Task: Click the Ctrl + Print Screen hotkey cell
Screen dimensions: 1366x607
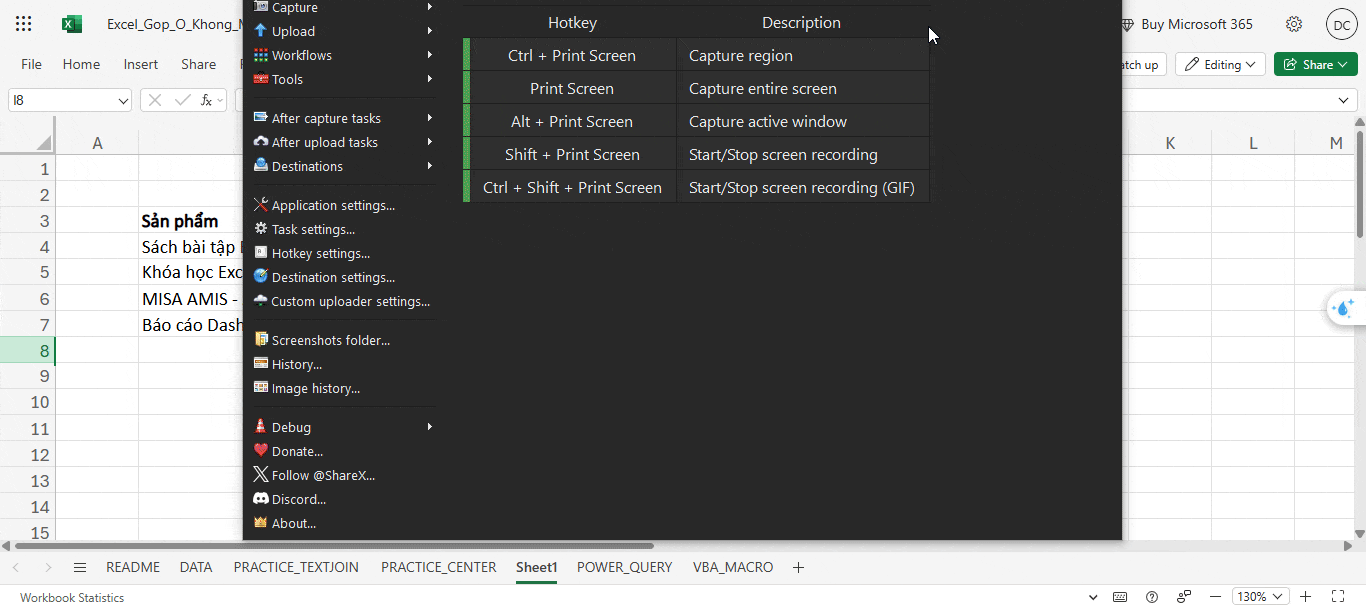Action: 572,55
